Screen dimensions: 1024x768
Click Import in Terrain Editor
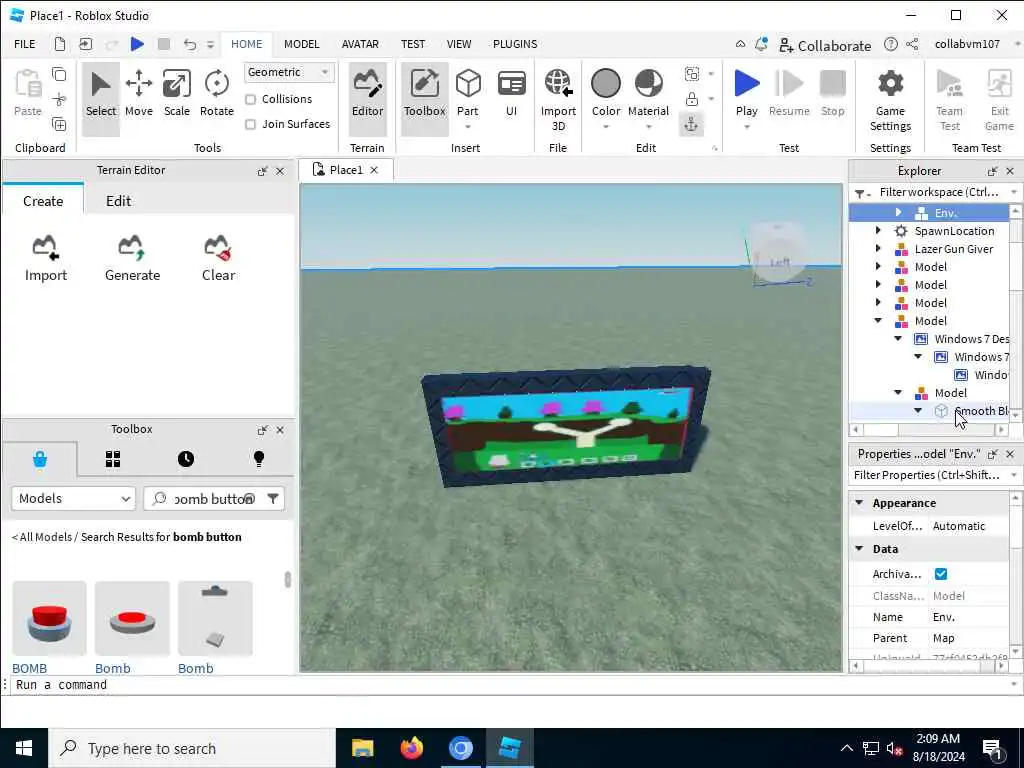tap(46, 258)
